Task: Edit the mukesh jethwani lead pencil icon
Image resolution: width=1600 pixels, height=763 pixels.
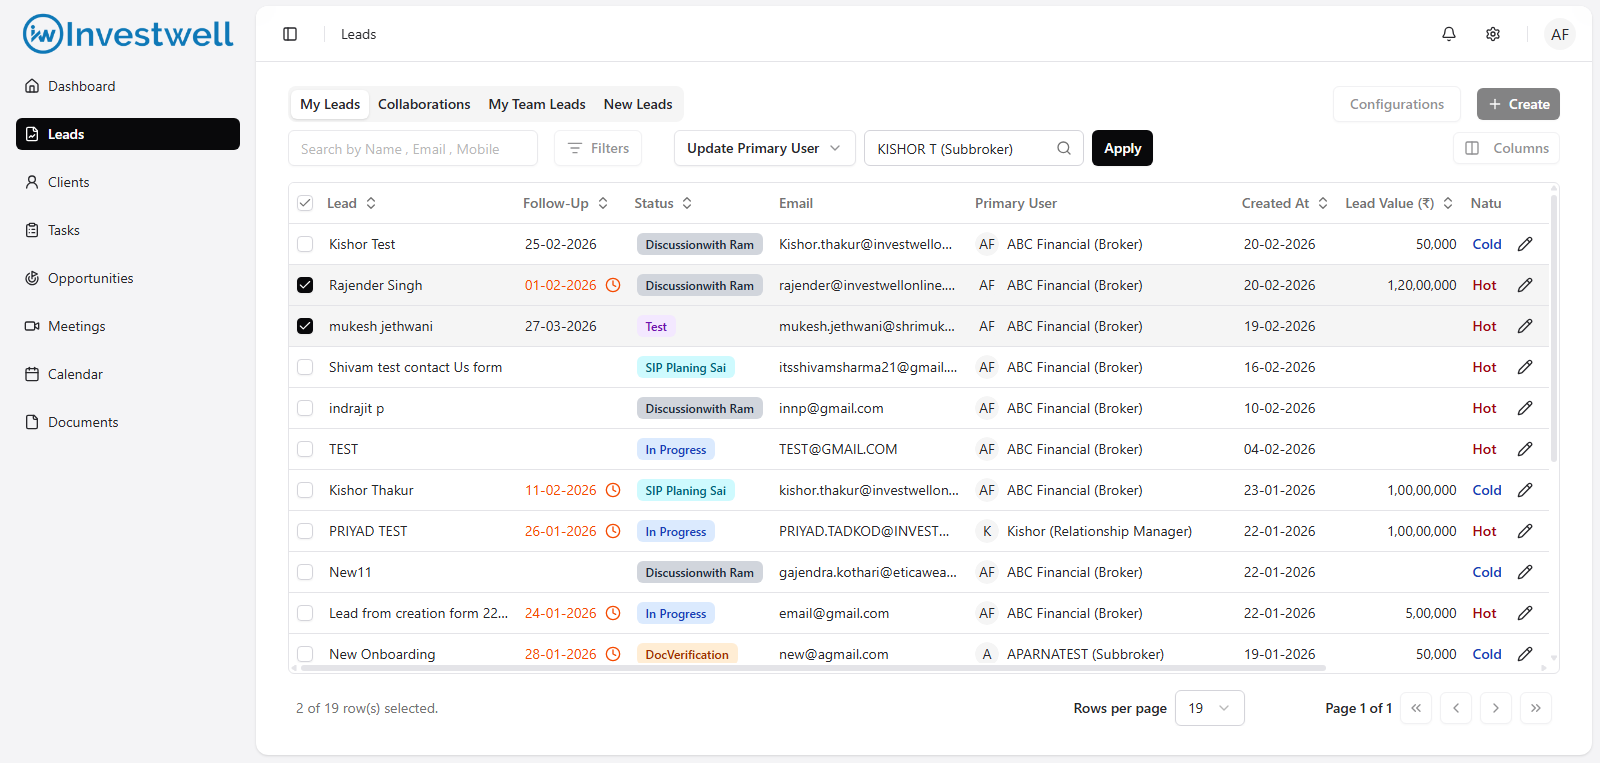Action: [x=1525, y=326]
